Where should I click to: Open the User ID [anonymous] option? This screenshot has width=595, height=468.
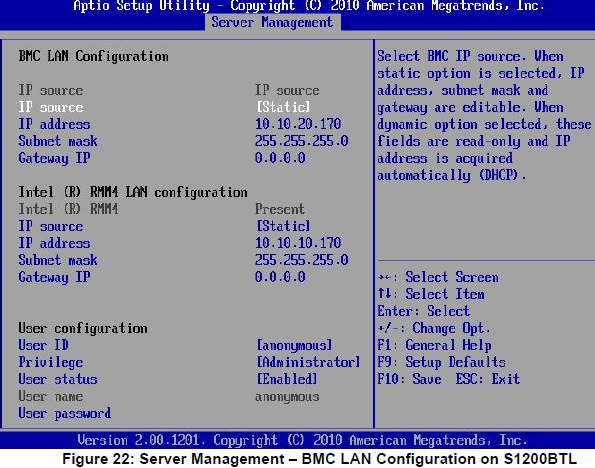pos(294,345)
